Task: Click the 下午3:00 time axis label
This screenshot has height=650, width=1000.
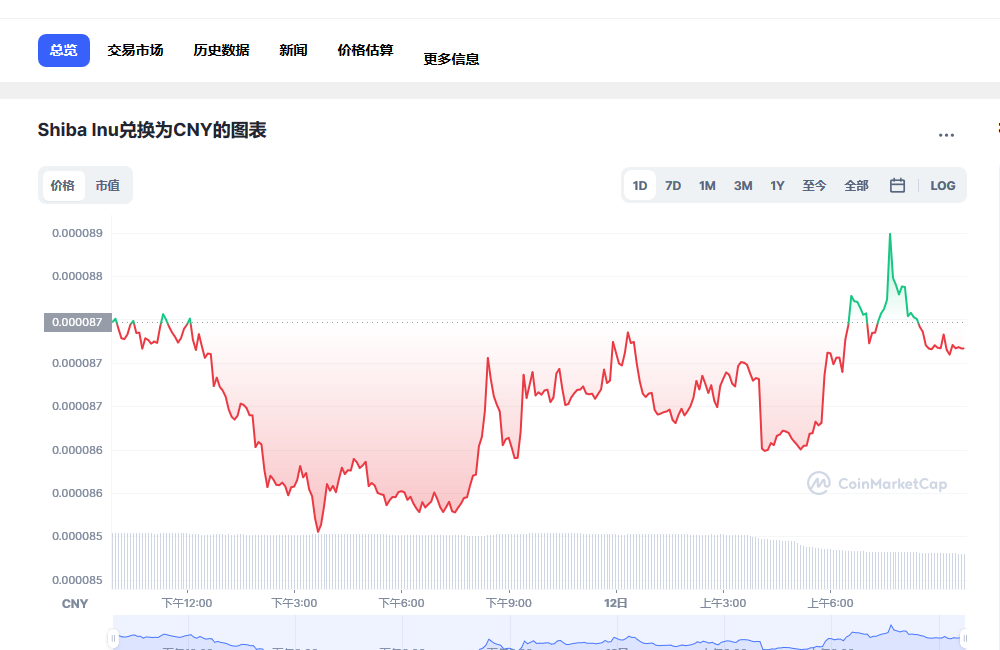Action: coord(294,603)
